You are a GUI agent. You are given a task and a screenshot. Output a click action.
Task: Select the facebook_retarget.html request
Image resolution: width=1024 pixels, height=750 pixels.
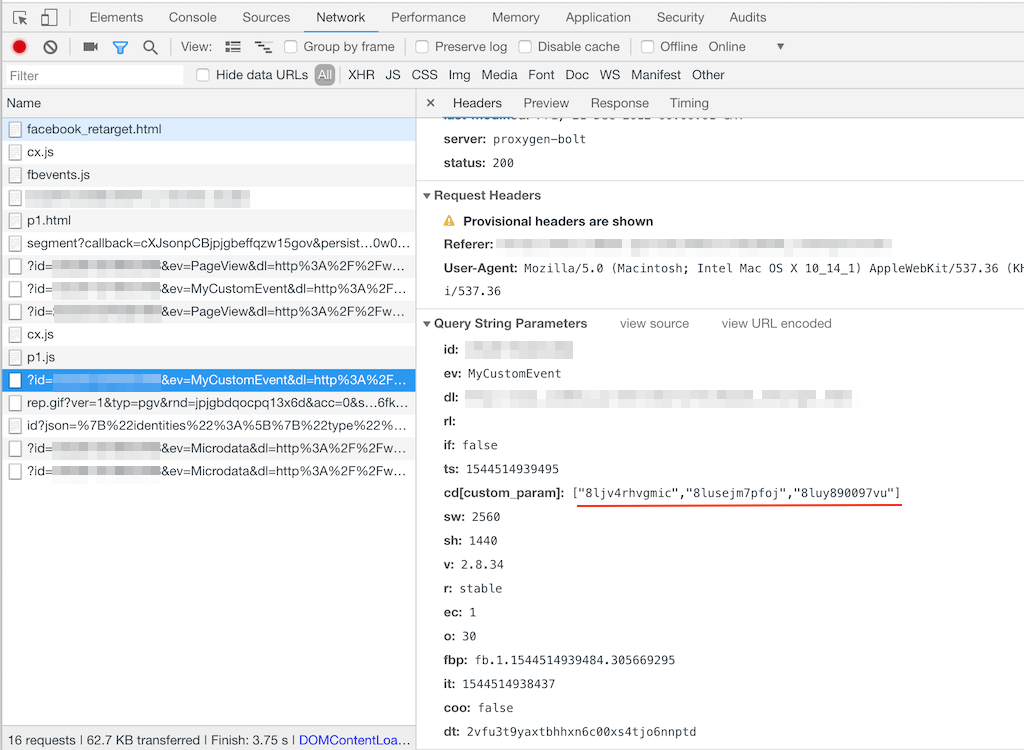point(209,129)
